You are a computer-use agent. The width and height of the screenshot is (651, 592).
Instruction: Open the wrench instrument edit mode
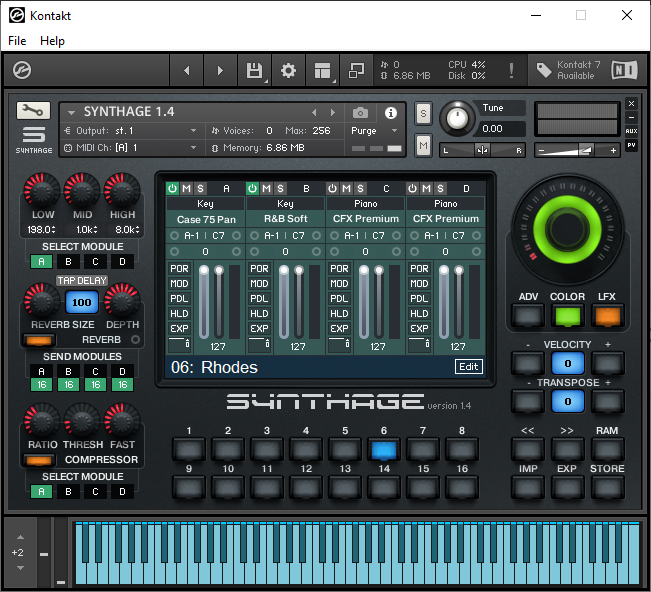33,110
